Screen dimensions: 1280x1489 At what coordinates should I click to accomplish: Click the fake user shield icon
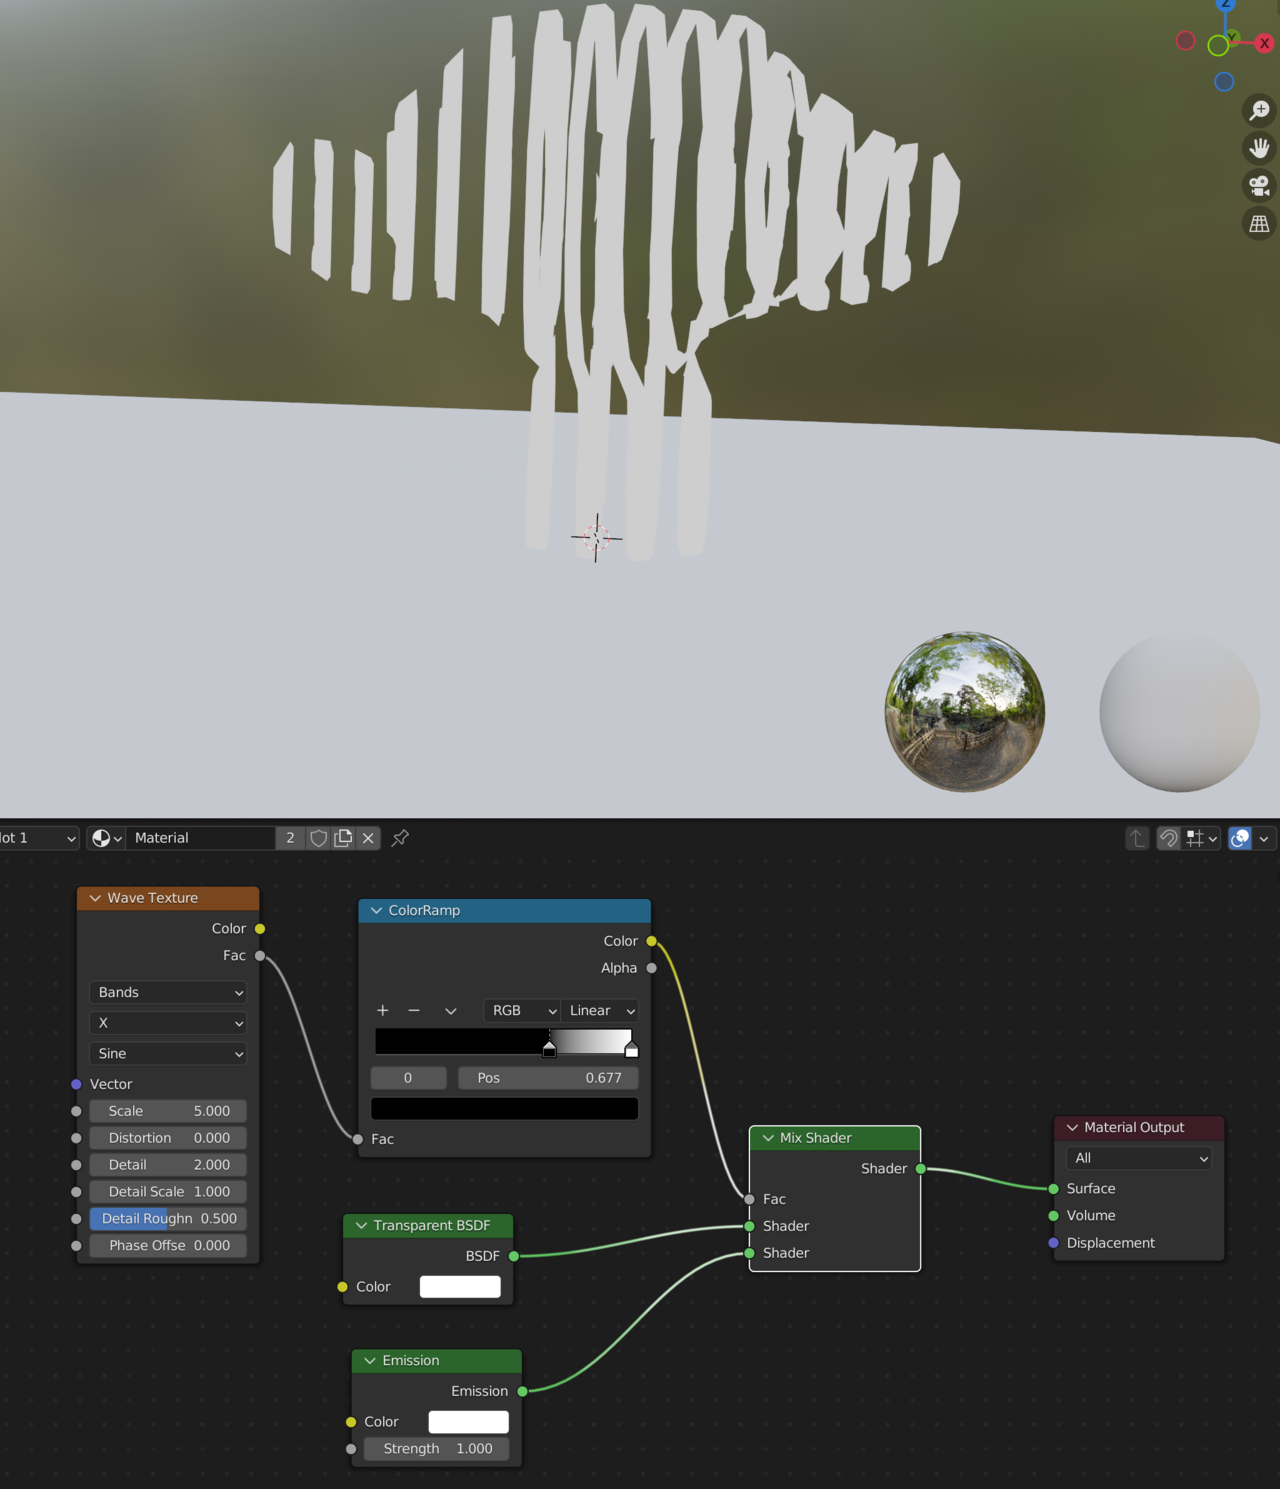pos(318,838)
